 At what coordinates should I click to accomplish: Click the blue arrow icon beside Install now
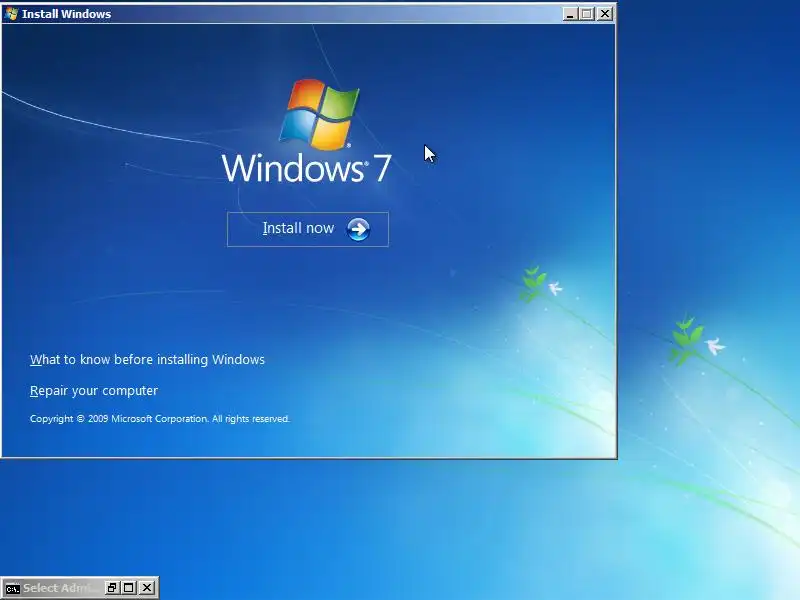point(358,229)
